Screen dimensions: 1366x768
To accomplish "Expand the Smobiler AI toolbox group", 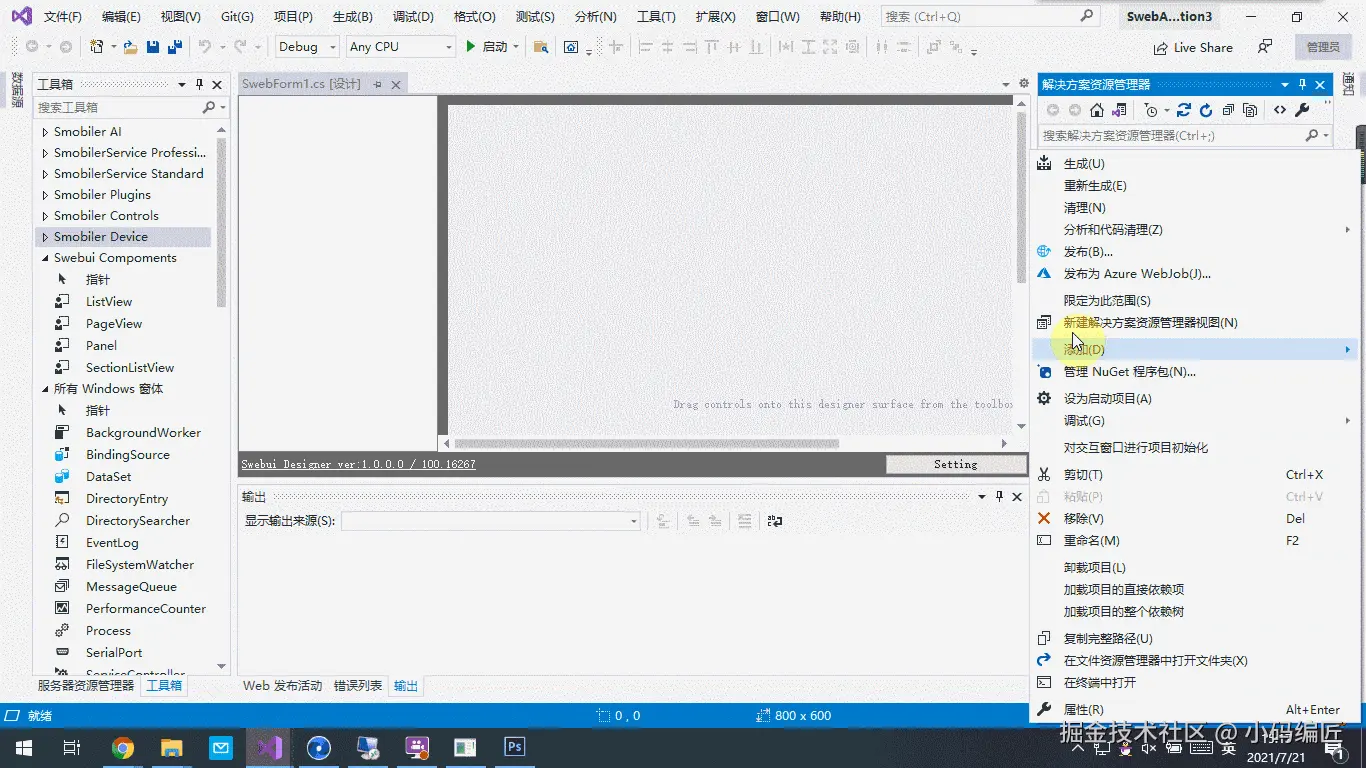I will (44, 132).
